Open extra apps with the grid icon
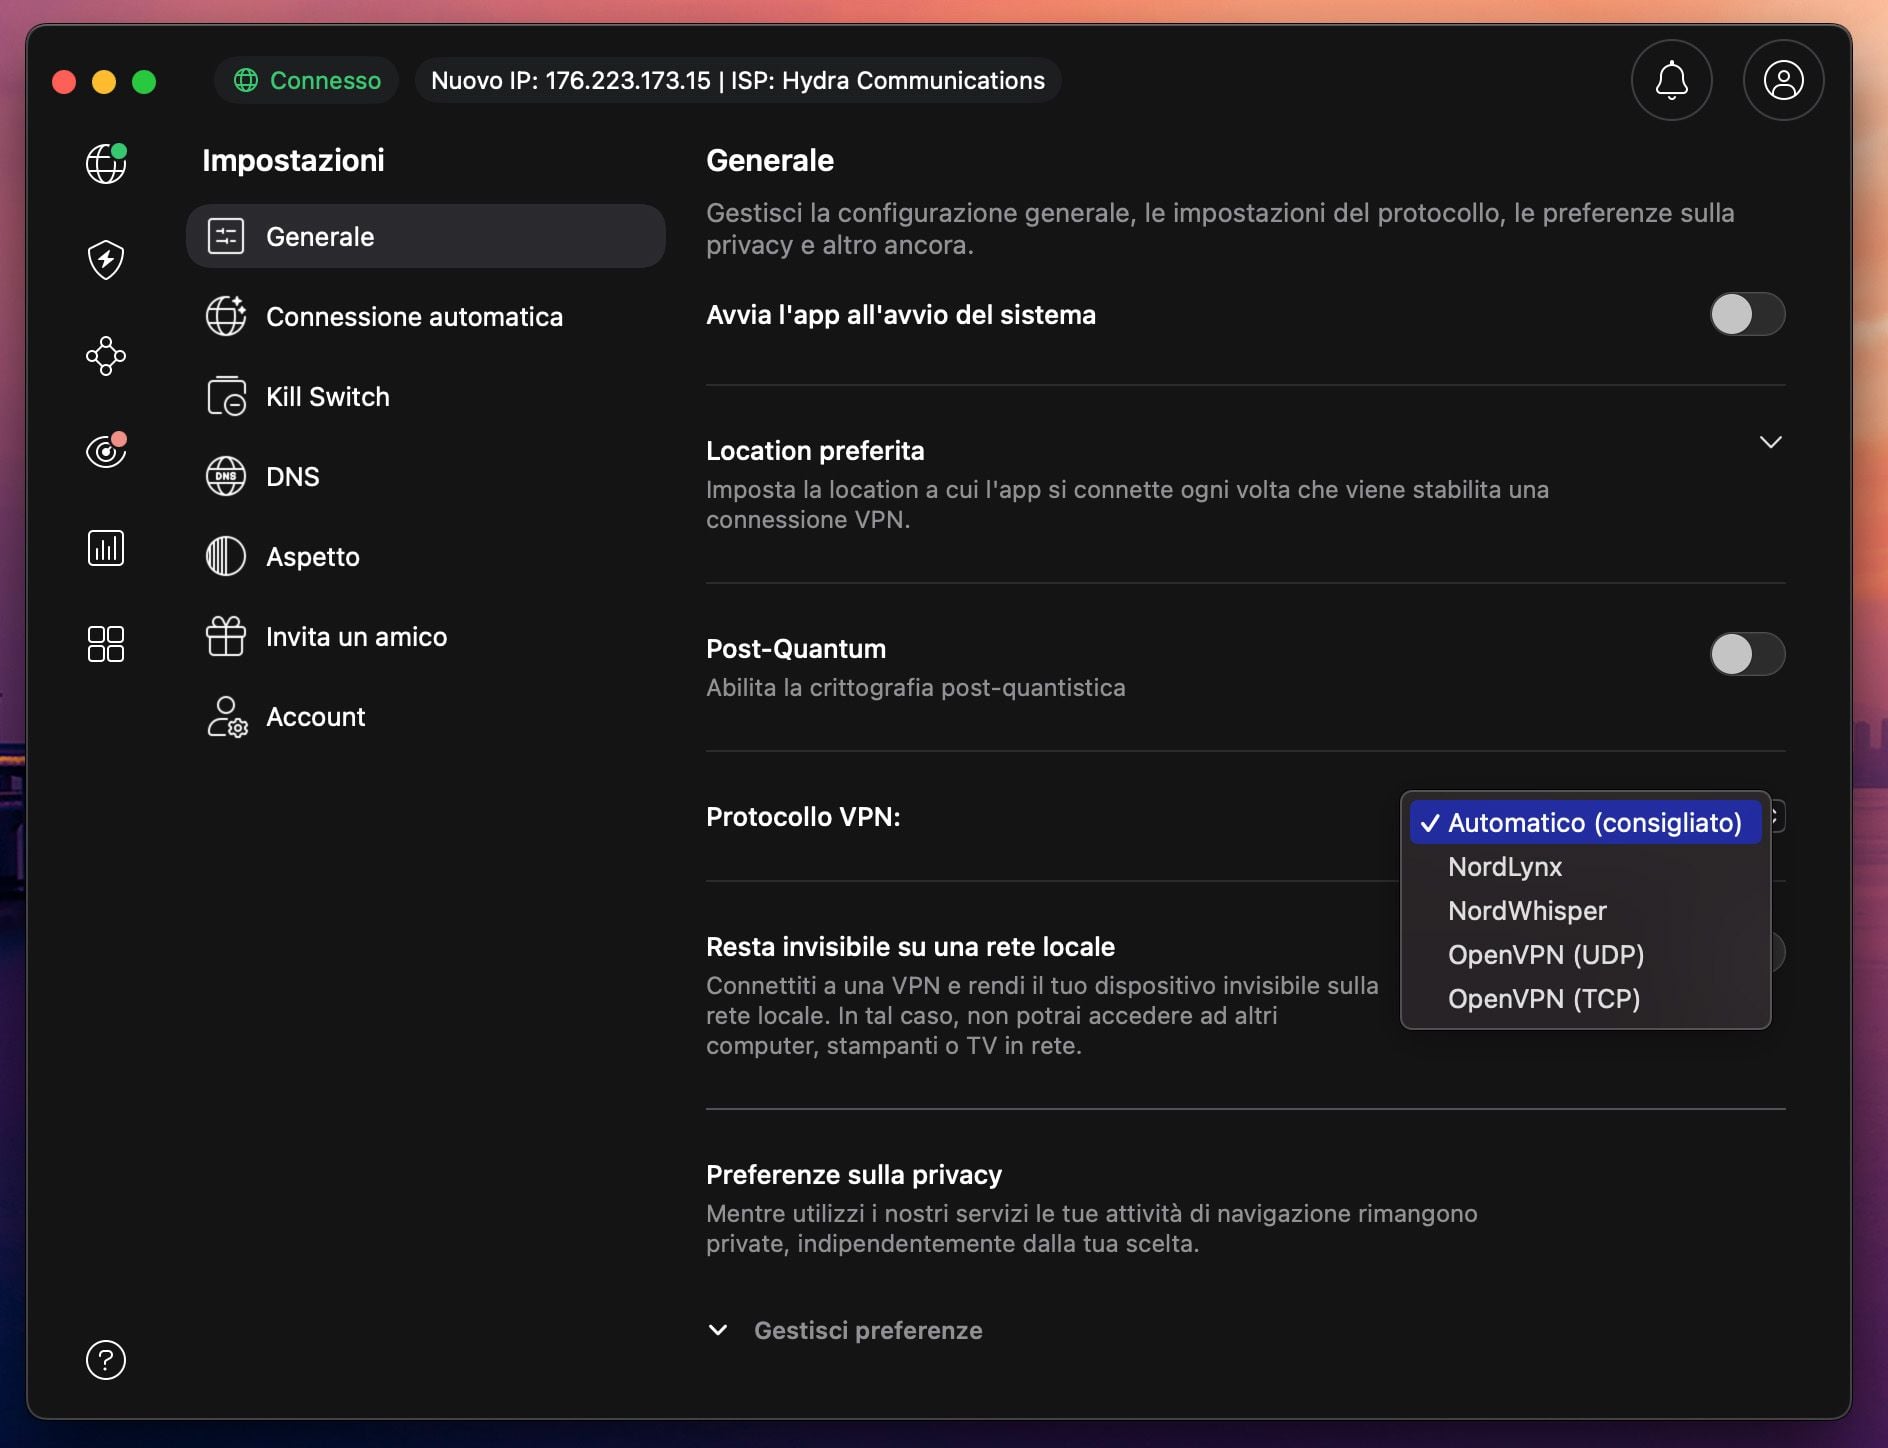The width and height of the screenshot is (1888, 1448). pos(105,644)
